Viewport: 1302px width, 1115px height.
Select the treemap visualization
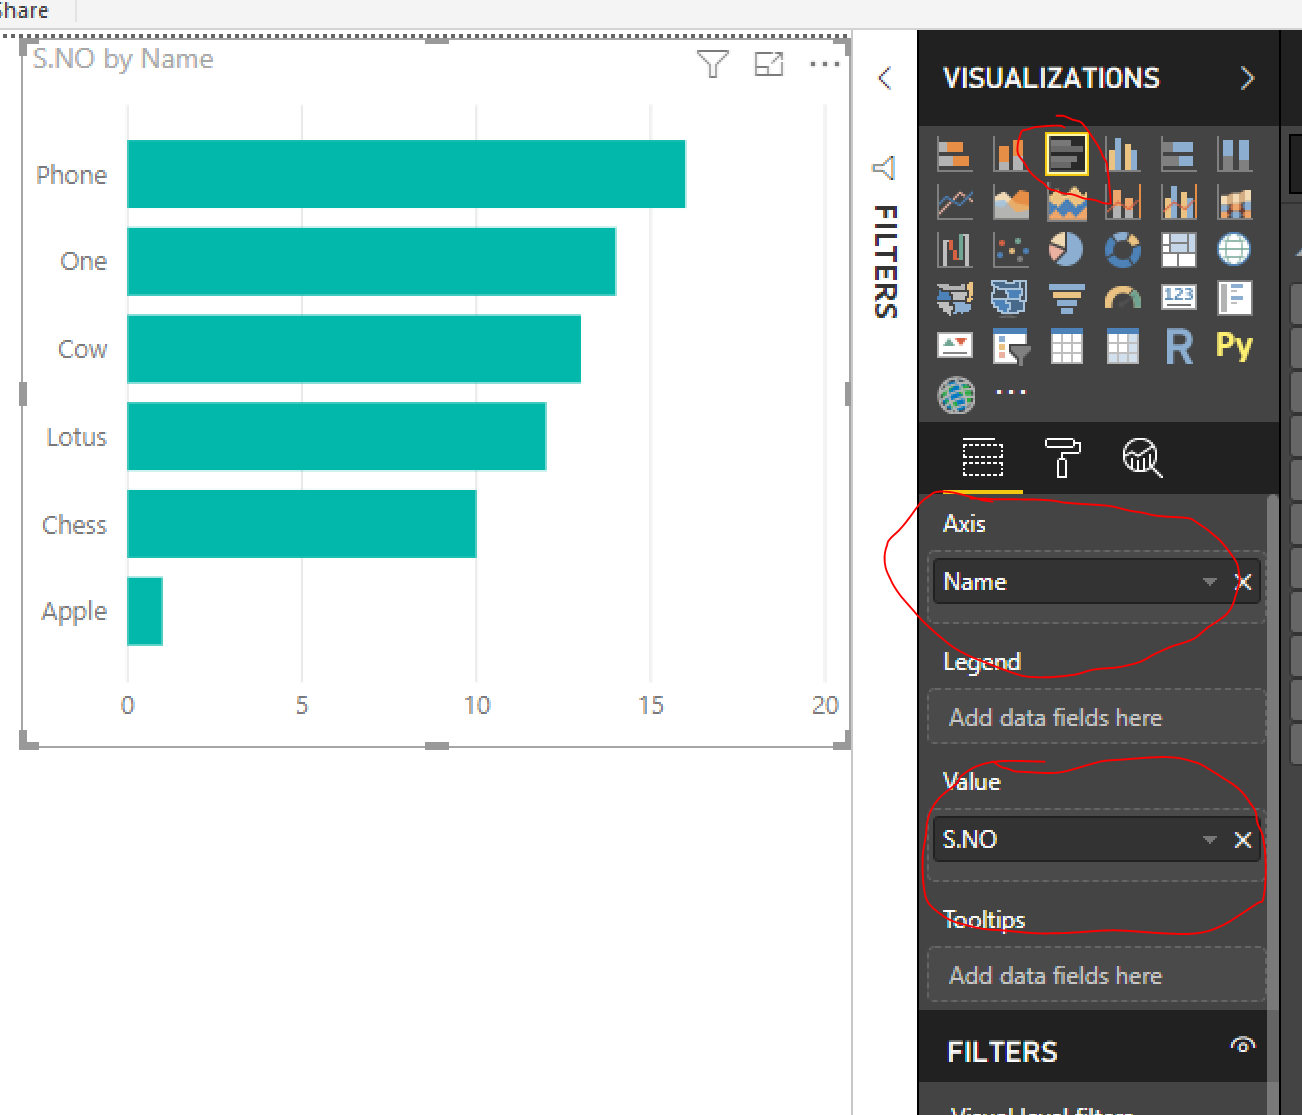pos(1179,250)
